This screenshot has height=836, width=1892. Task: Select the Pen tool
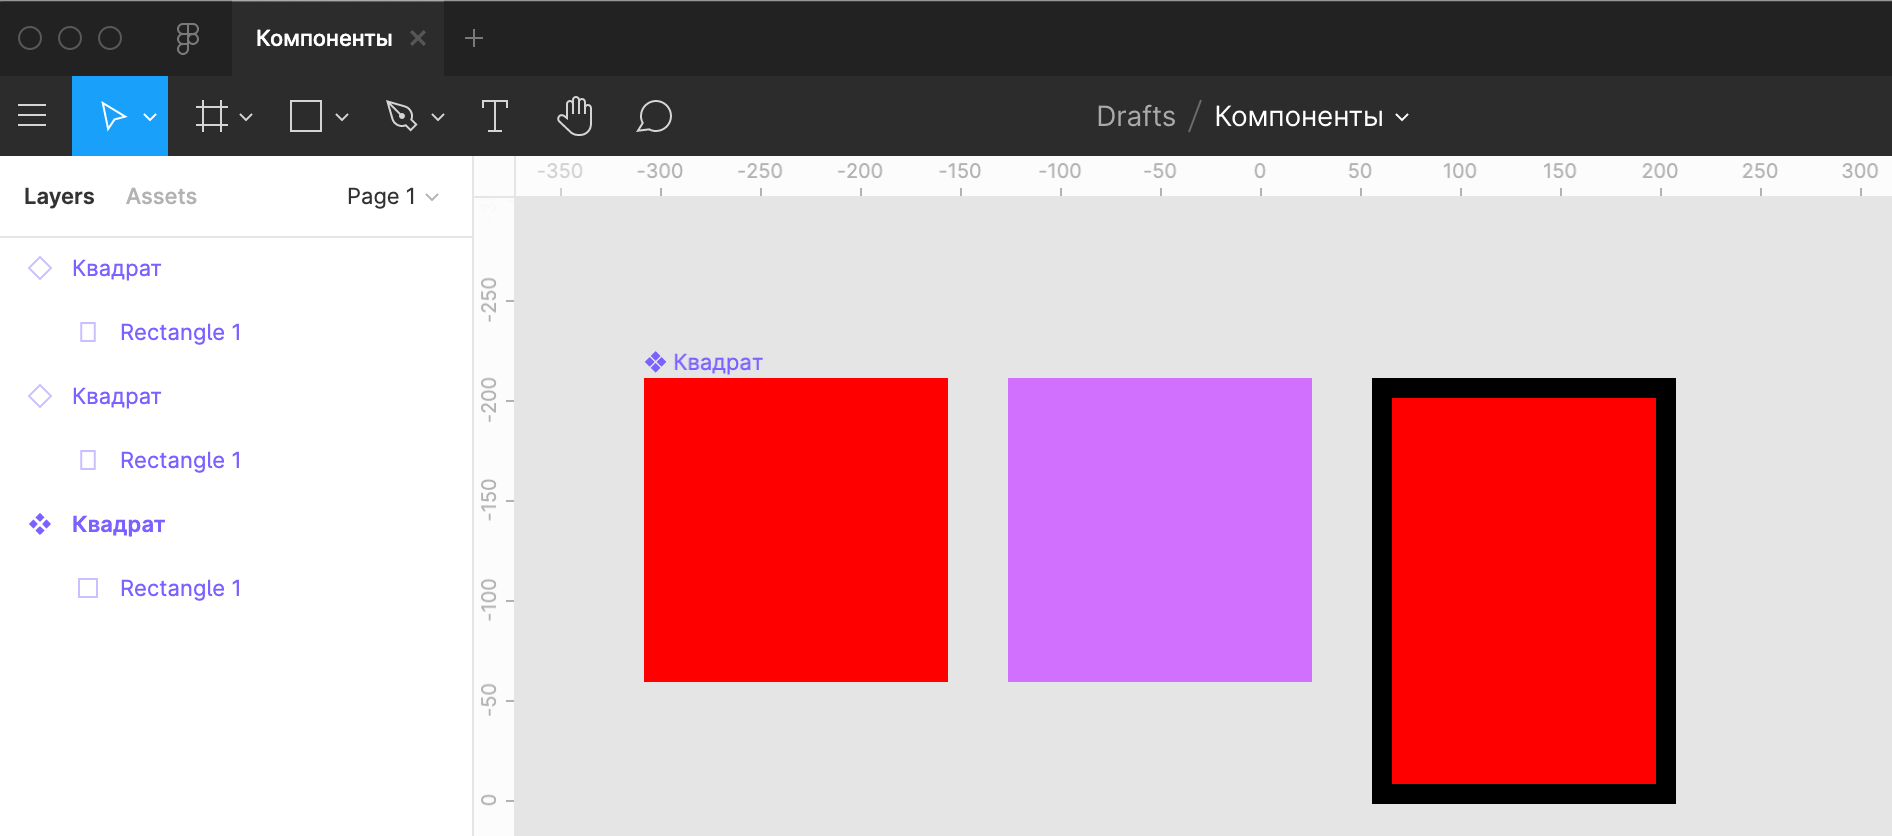pos(401,116)
